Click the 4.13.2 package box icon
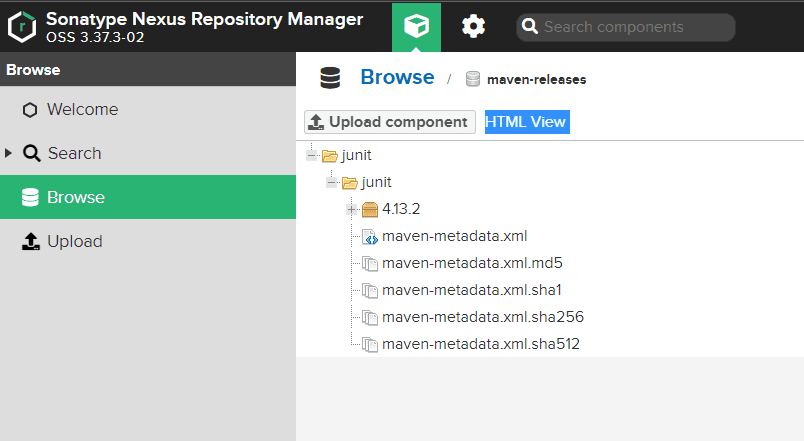The width and height of the screenshot is (804, 441). click(x=370, y=210)
